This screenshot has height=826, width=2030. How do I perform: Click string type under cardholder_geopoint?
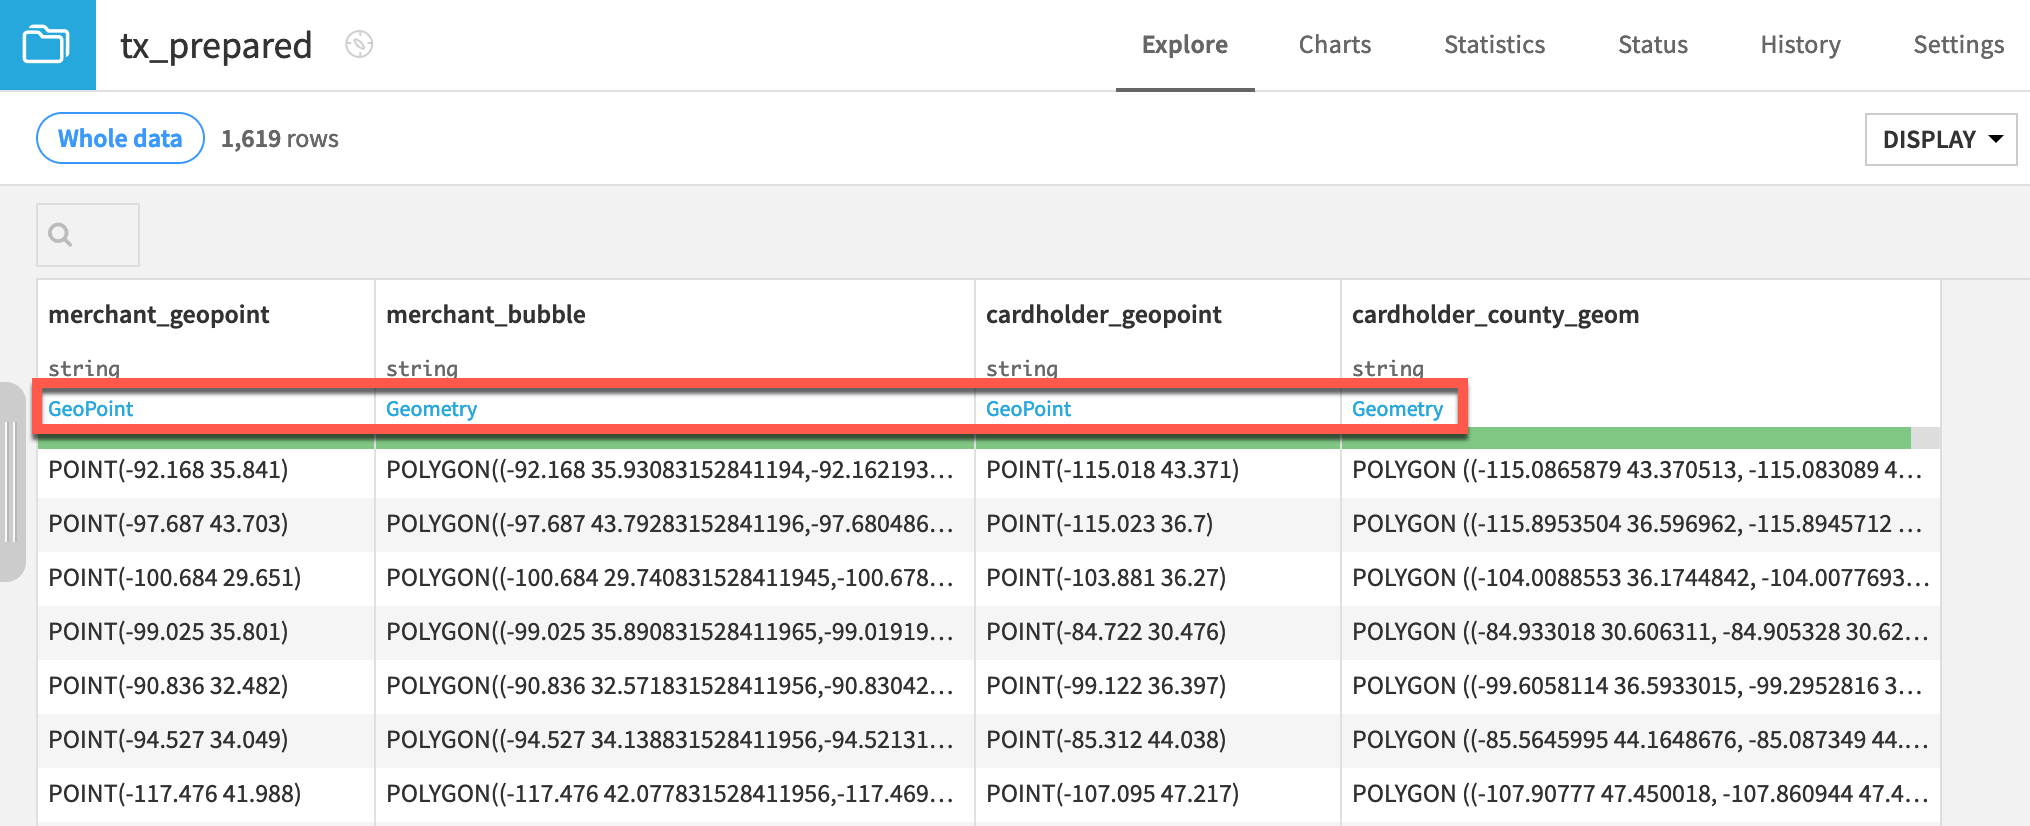(x=1022, y=368)
